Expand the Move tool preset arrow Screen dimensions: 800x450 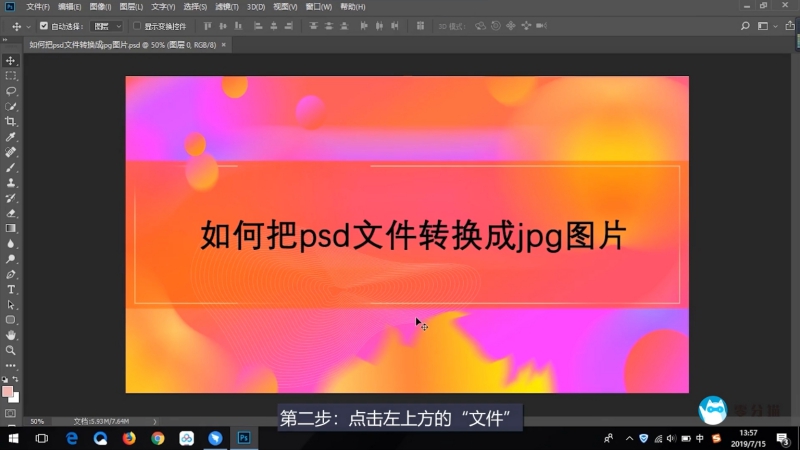coord(28,26)
